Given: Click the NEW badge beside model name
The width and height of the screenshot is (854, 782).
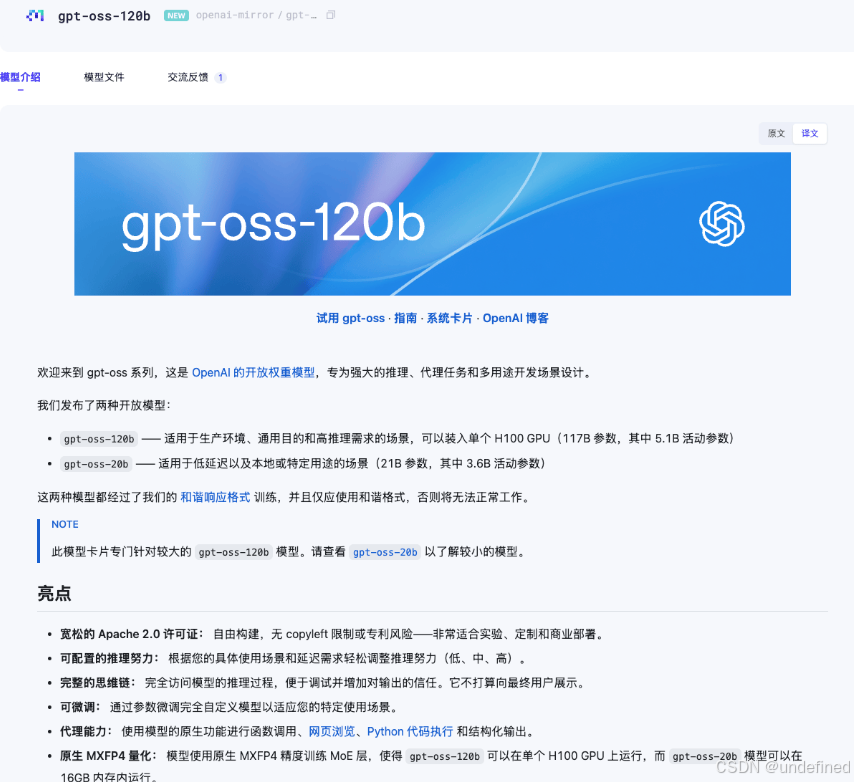Looking at the screenshot, I should [x=176, y=16].
